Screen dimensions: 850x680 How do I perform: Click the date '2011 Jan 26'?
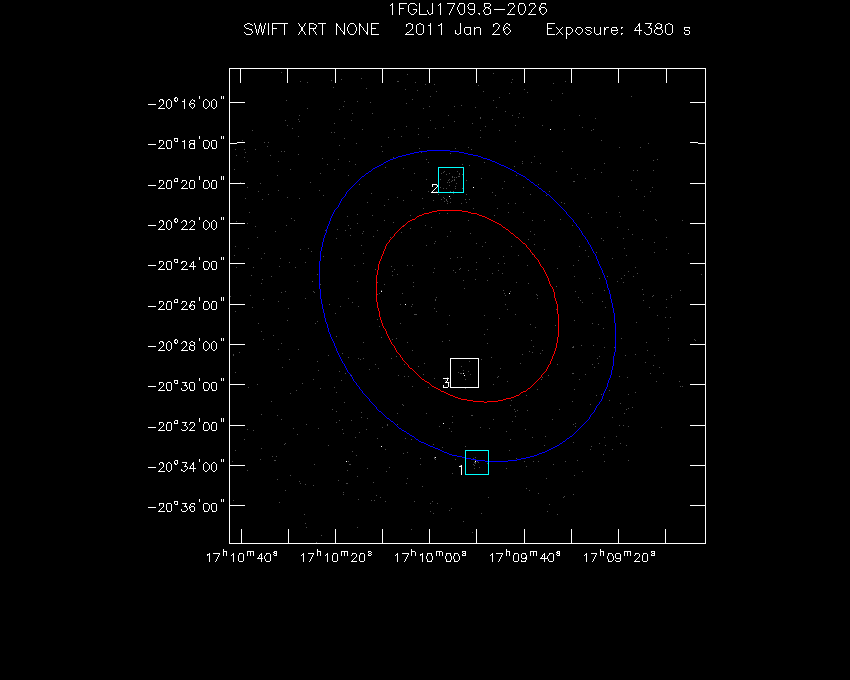click(x=458, y=29)
